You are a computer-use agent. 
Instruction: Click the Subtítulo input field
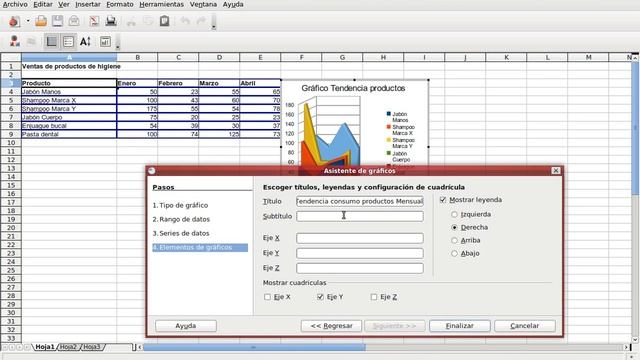pyautogui.click(x=360, y=216)
